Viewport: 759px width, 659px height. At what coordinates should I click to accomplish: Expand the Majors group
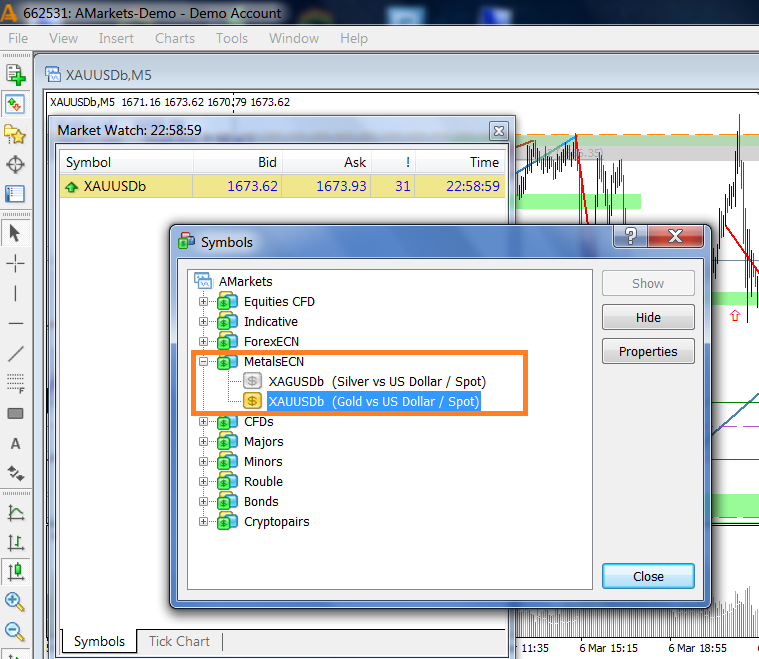point(203,442)
